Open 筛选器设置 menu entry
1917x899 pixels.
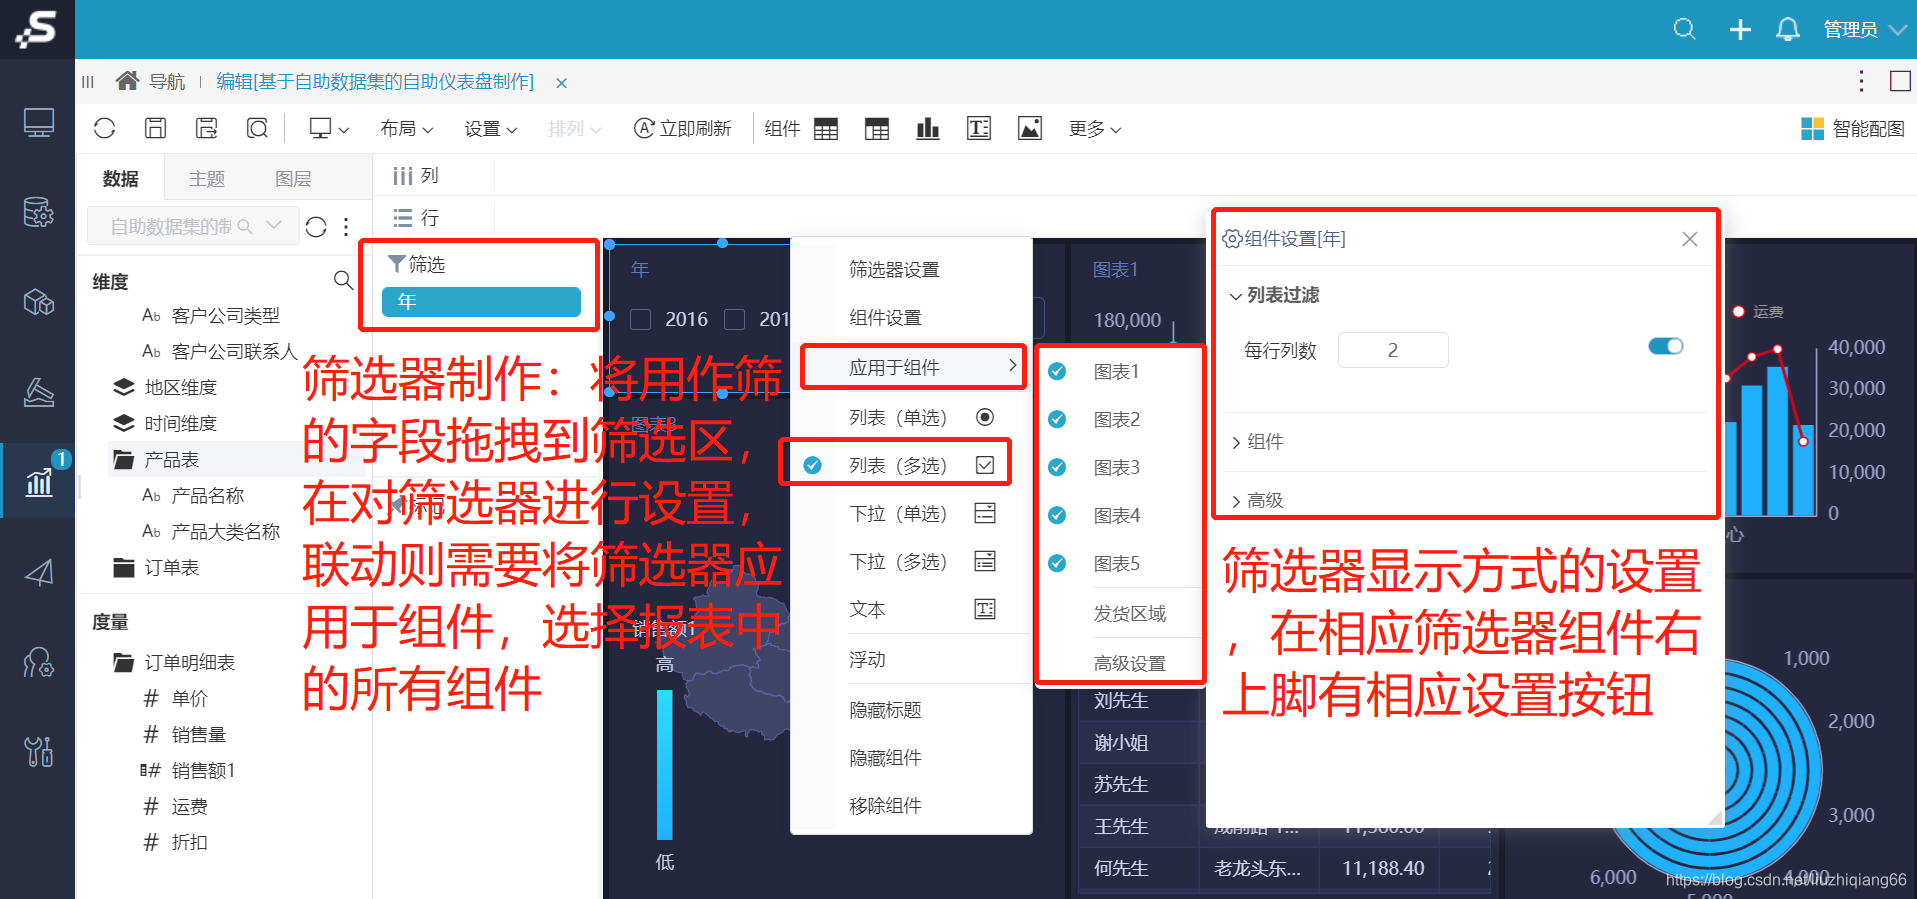point(894,269)
